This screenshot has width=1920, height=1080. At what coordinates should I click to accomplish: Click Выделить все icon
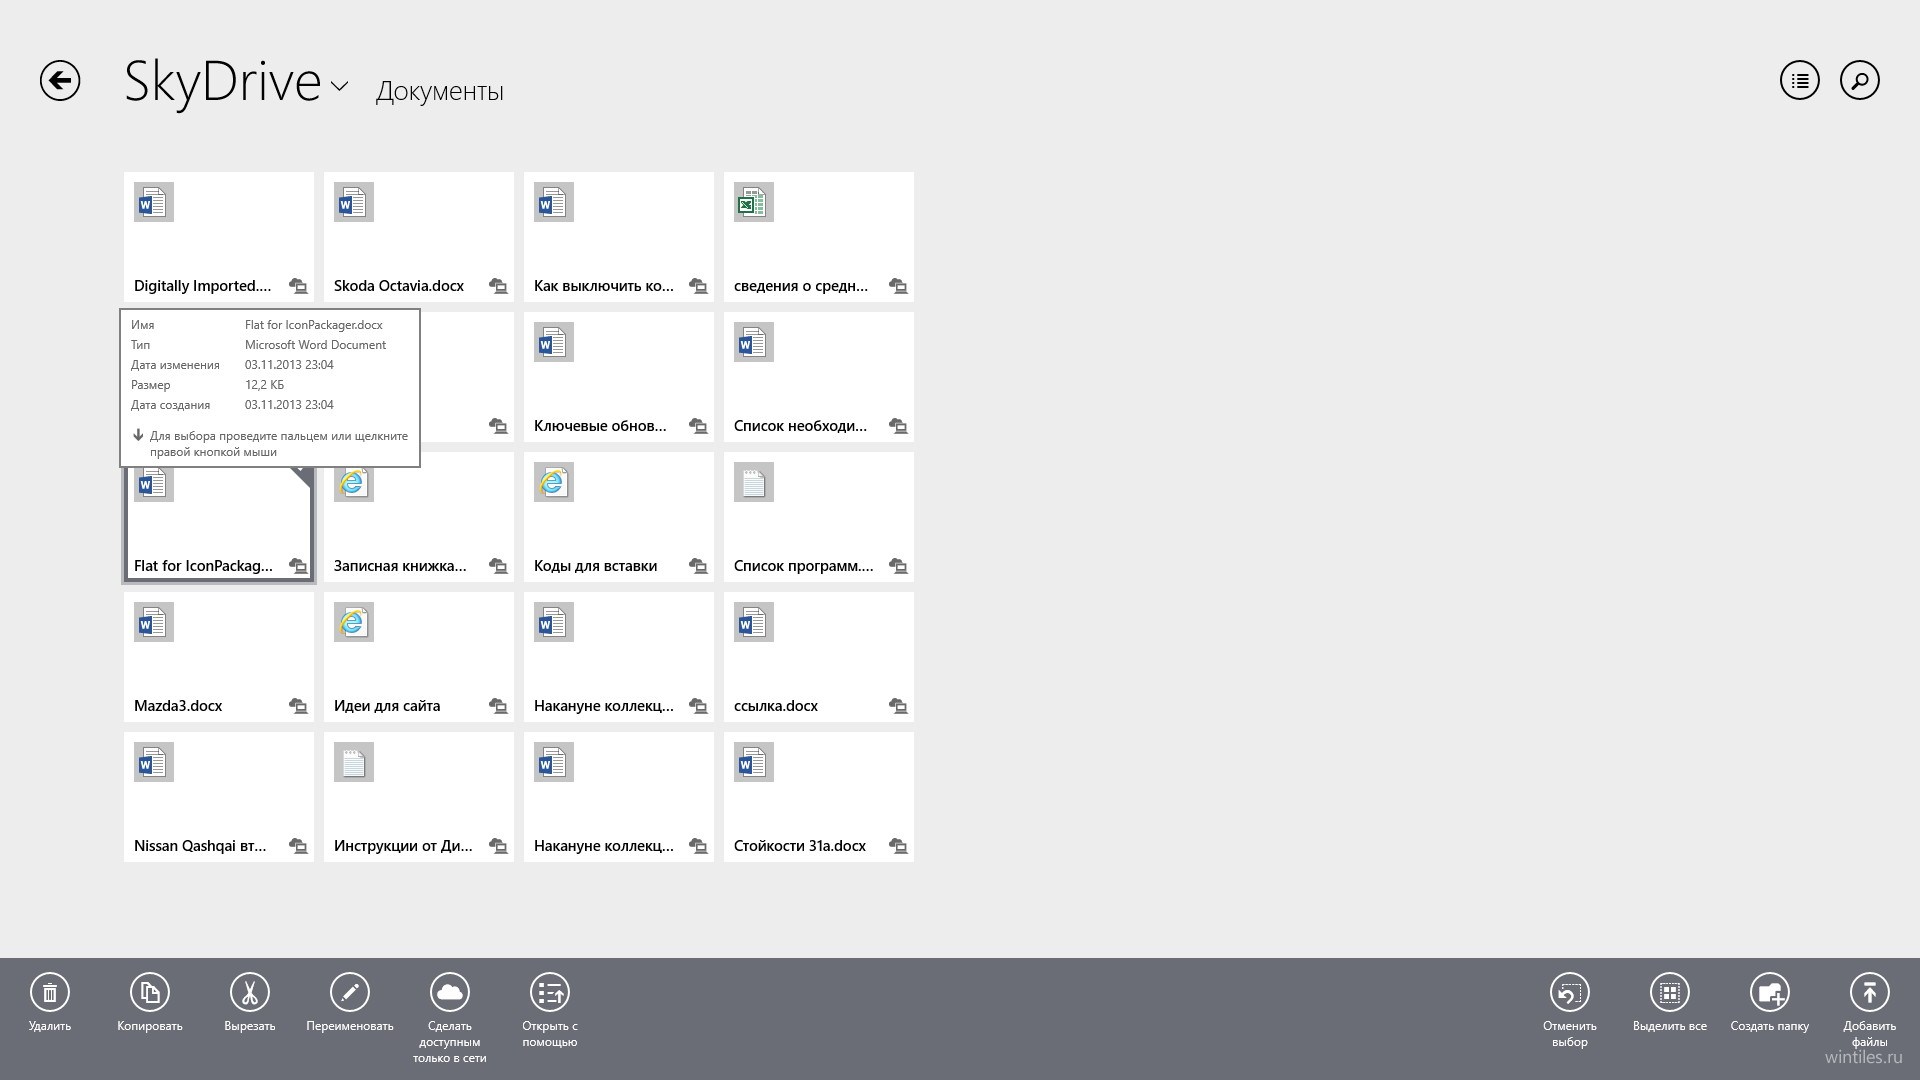1670,992
